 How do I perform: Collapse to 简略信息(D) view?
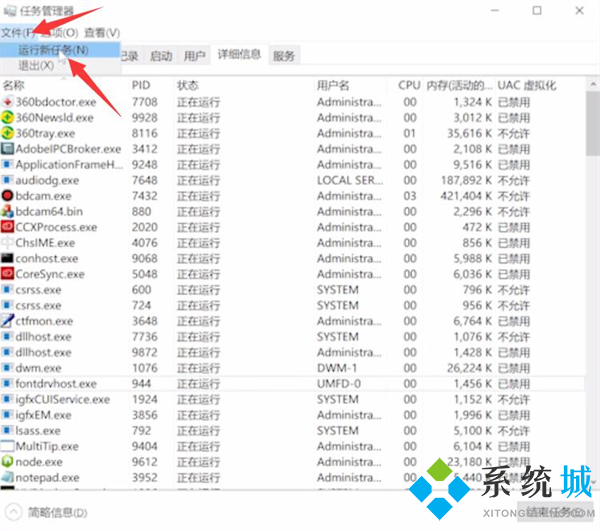[47, 512]
